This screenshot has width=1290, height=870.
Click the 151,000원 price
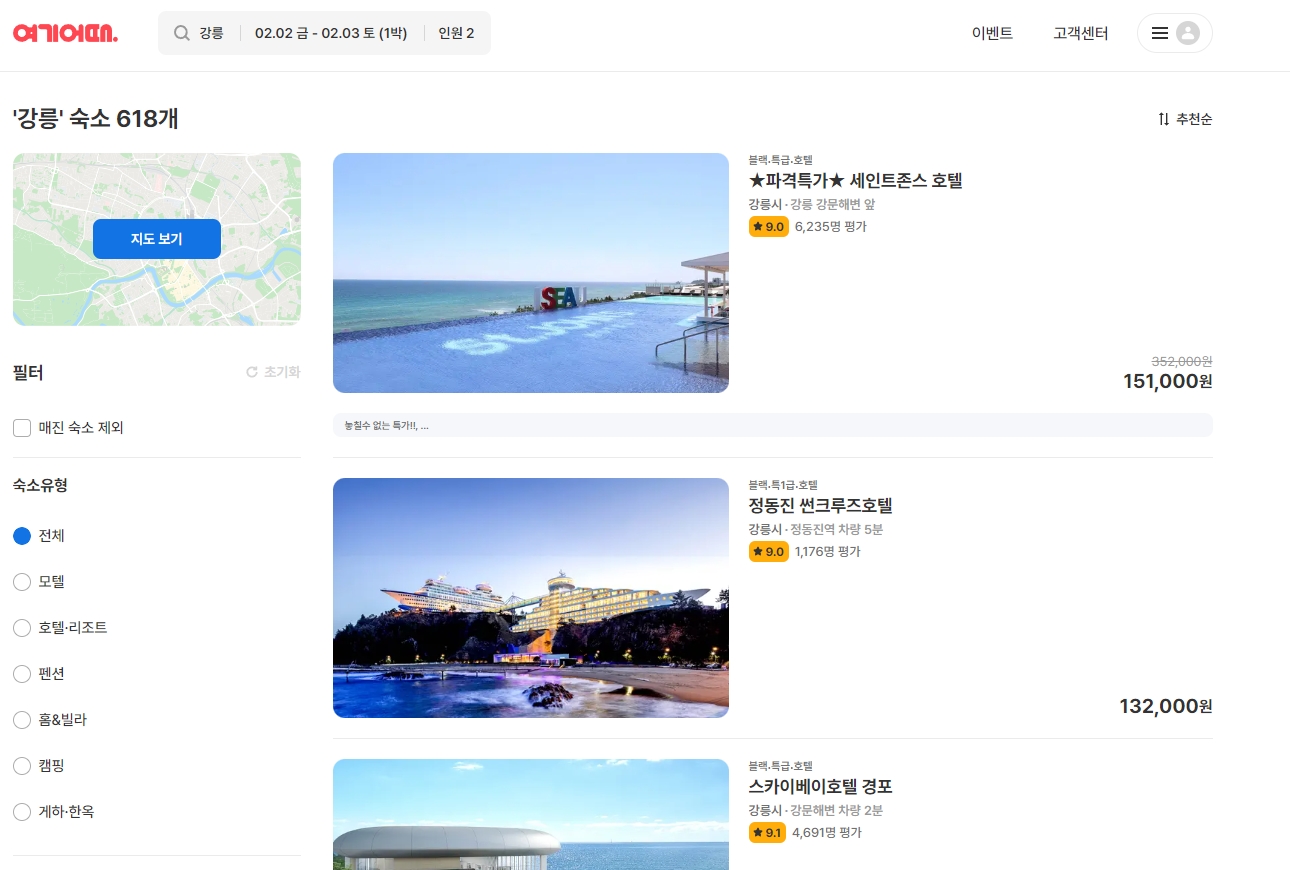pos(1168,382)
